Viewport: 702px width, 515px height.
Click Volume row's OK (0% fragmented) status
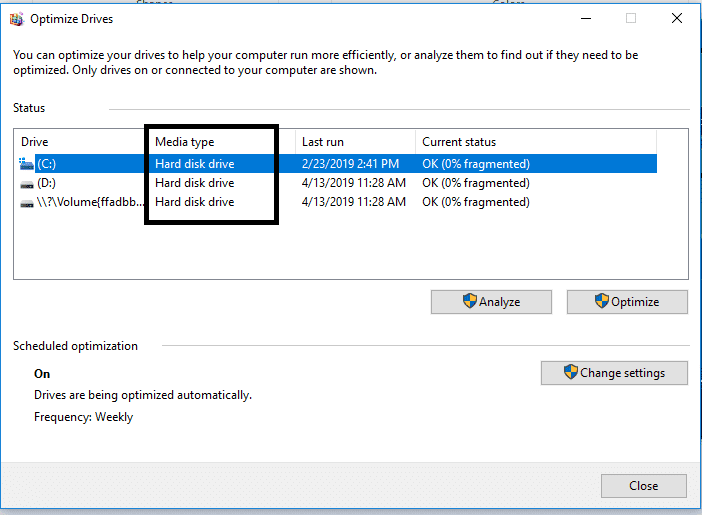(476, 202)
